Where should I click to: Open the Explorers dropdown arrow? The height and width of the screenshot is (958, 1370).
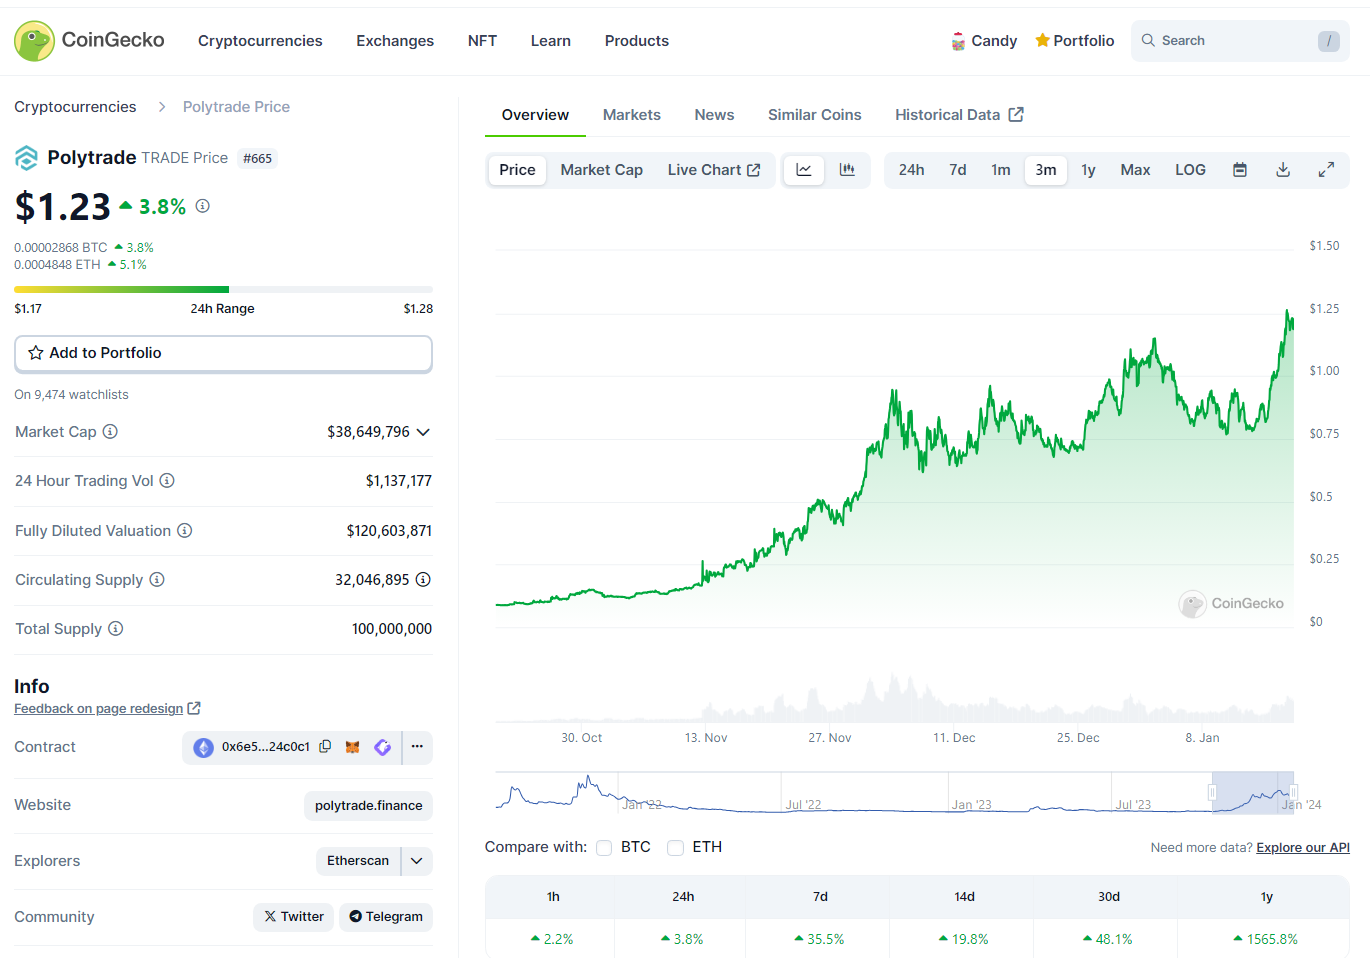pyautogui.click(x=417, y=861)
